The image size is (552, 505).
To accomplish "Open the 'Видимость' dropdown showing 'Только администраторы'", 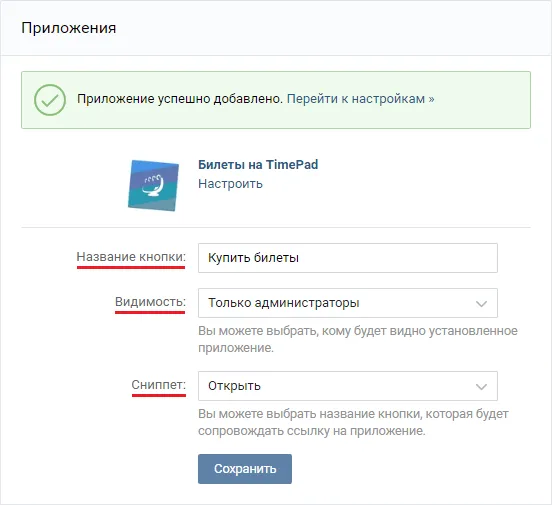I will pos(348,303).
